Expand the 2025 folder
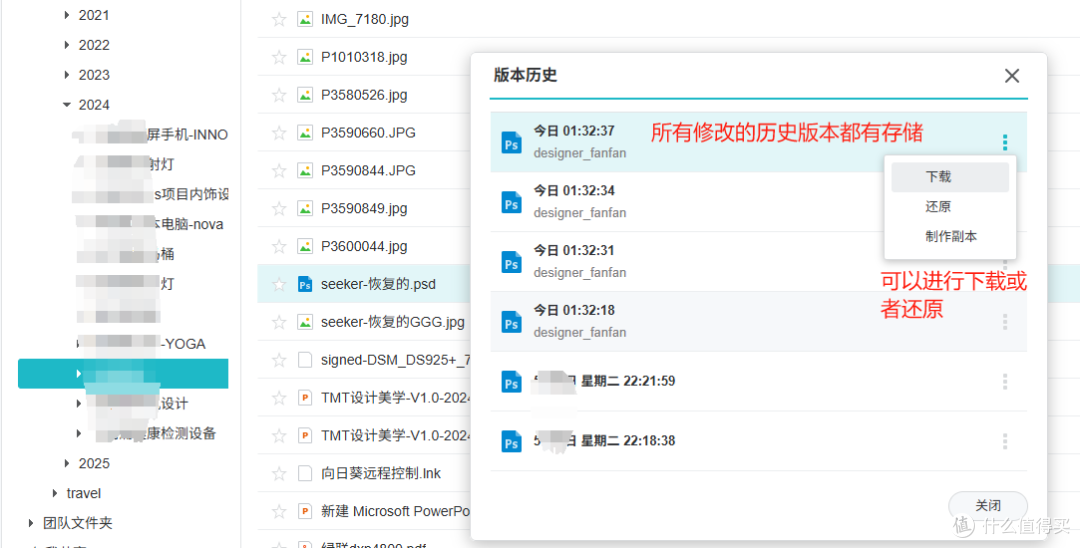The height and width of the screenshot is (548, 1080). tap(67, 463)
